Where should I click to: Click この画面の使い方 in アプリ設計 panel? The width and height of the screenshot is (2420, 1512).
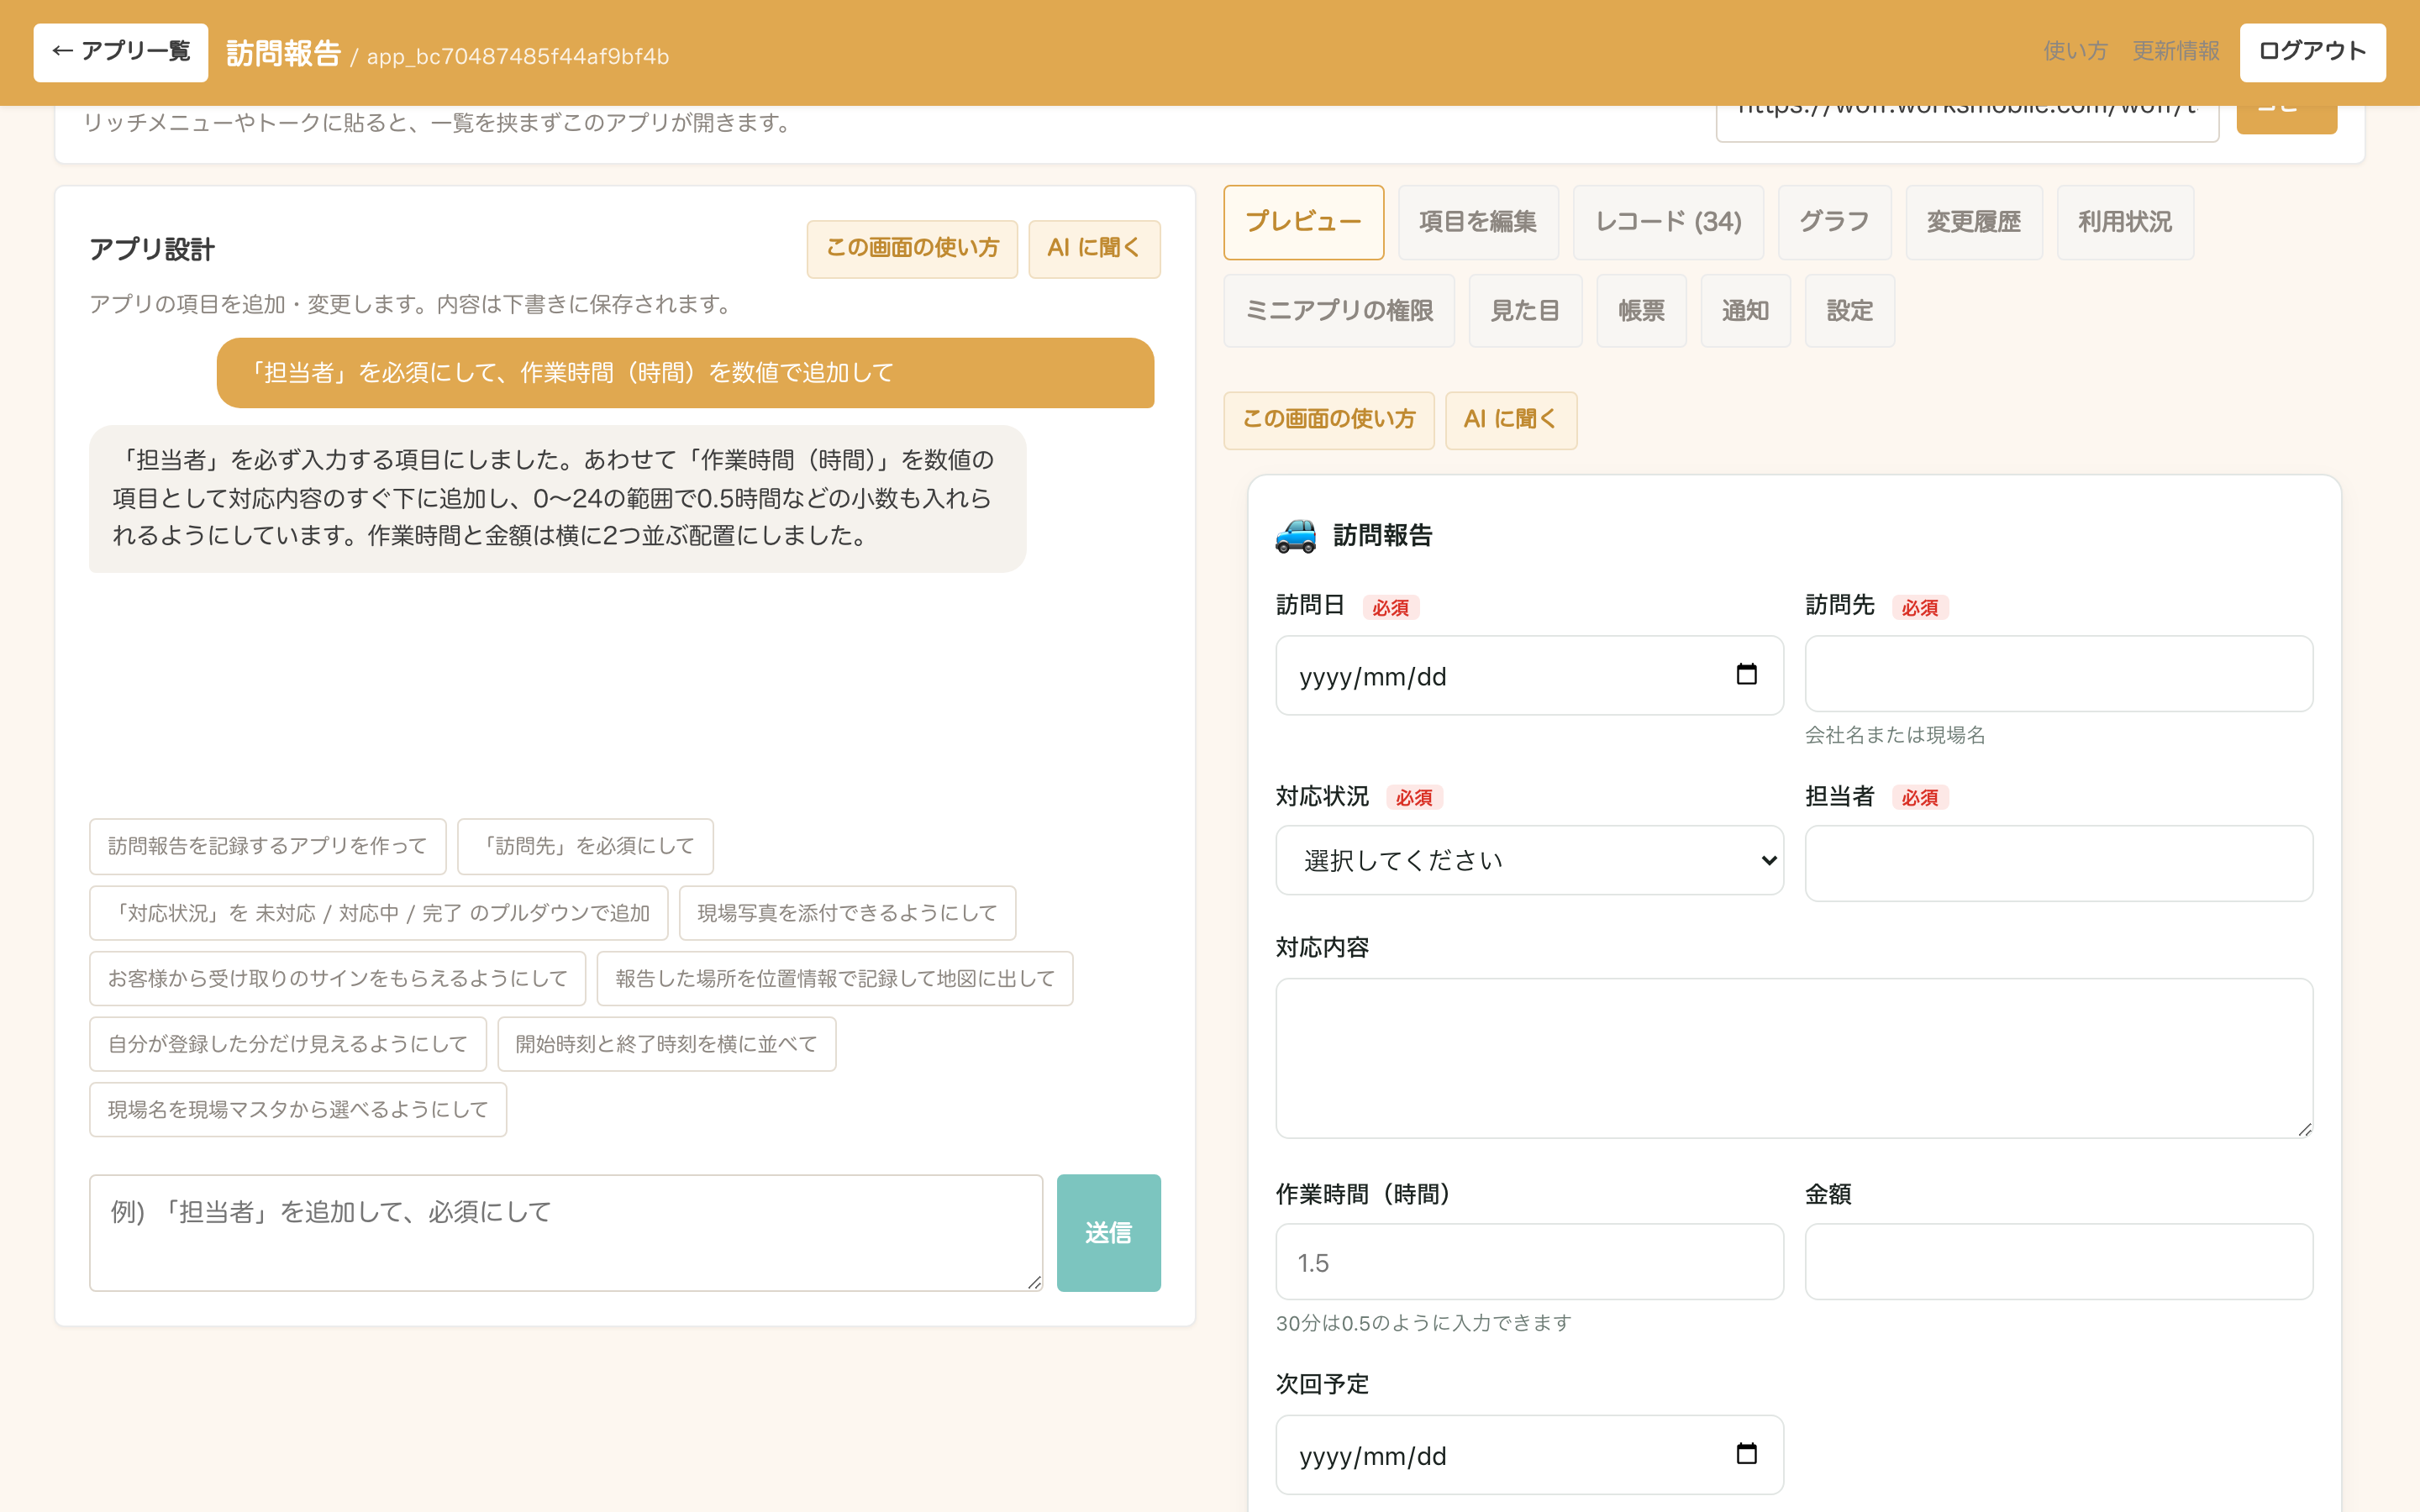[912, 249]
